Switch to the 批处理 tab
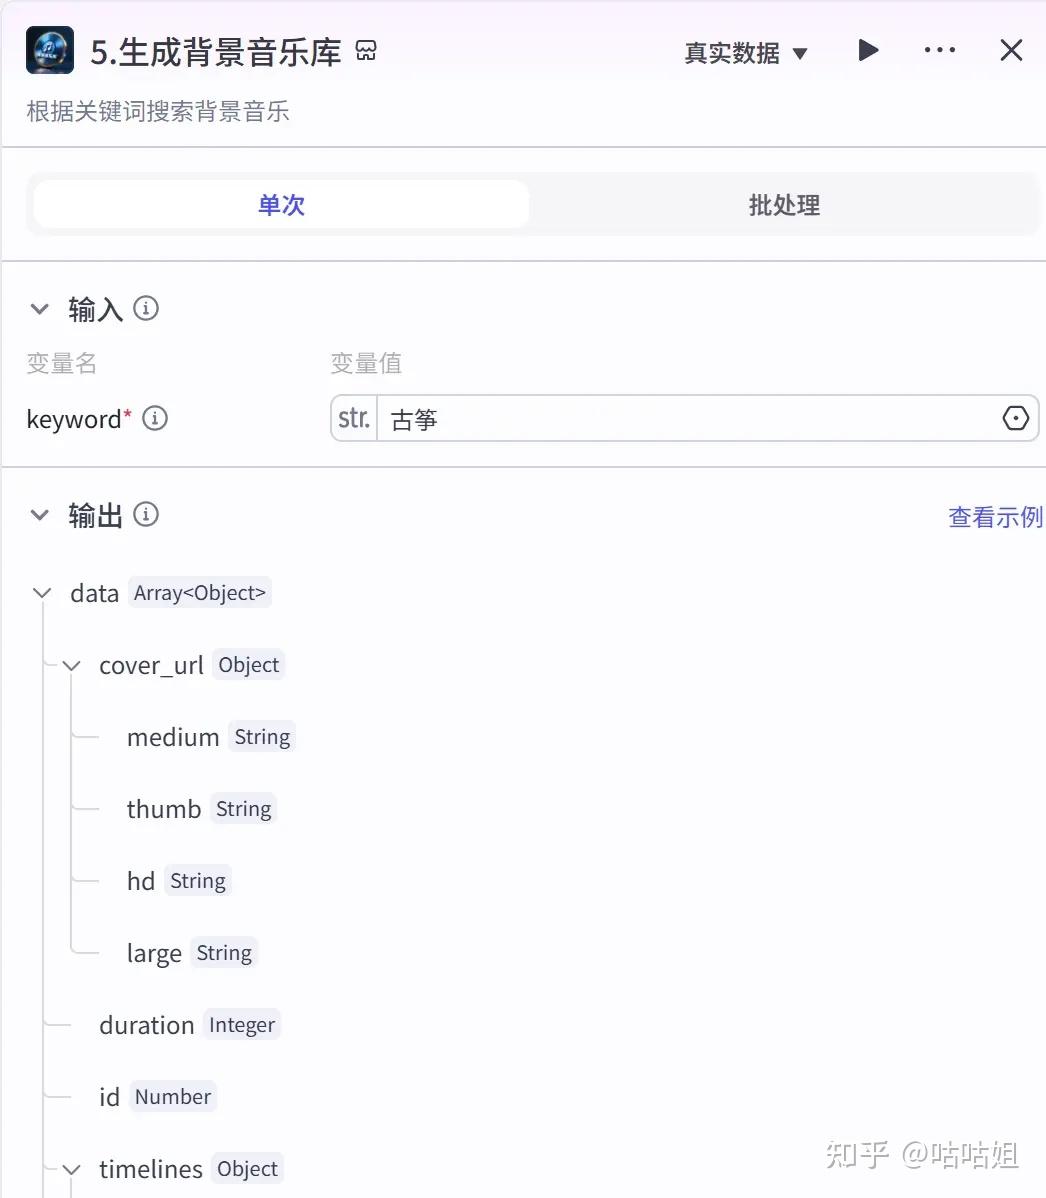1046x1198 pixels. pos(784,205)
